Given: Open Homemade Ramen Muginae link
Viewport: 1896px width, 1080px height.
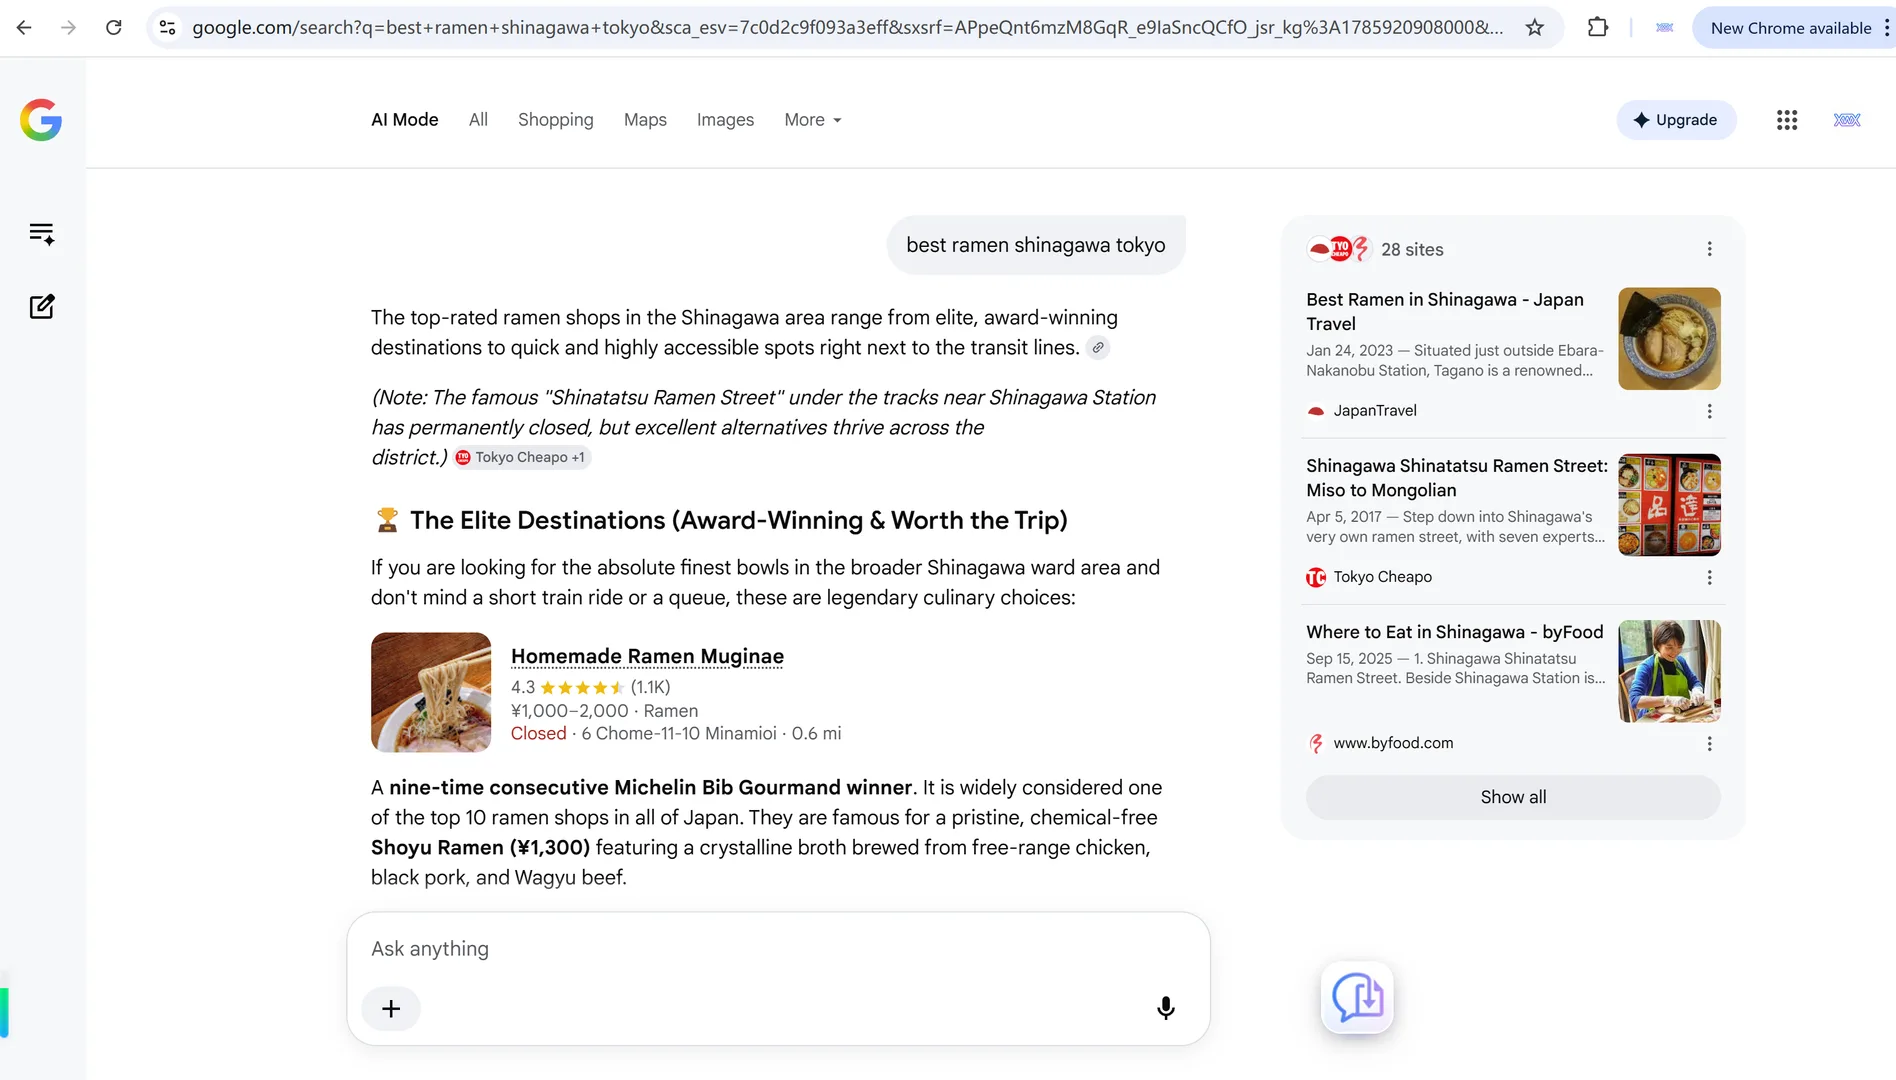Looking at the screenshot, I should click(647, 656).
